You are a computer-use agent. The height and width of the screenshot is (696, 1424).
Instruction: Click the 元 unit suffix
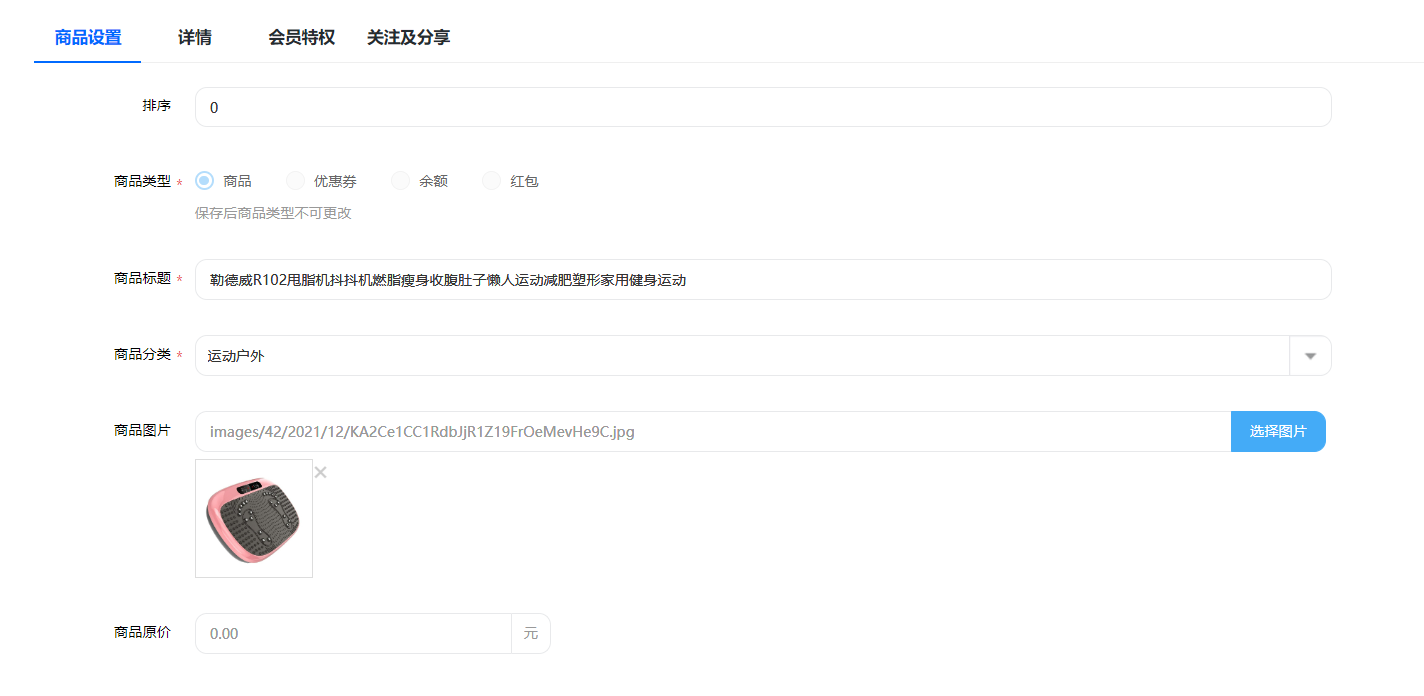click(x=531, y=634)
